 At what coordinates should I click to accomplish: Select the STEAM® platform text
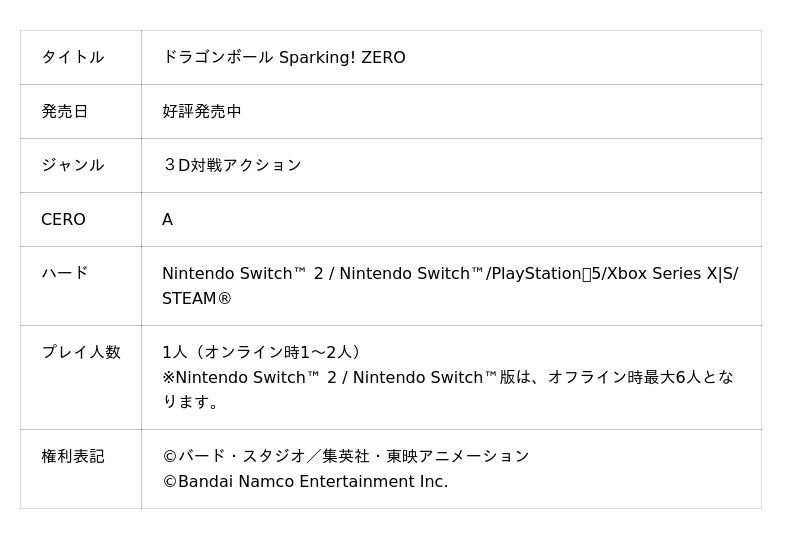197,298
